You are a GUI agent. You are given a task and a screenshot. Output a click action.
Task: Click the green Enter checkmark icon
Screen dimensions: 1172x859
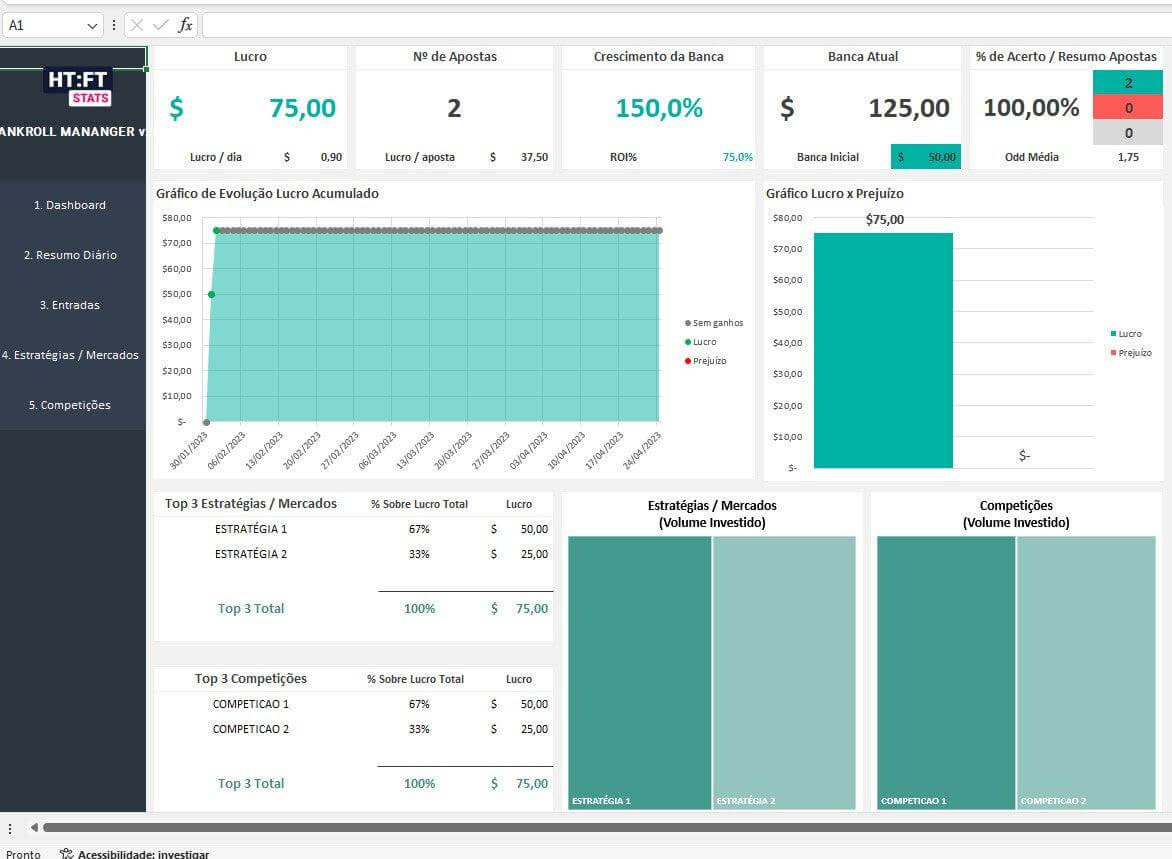click(x=158, y=25)
